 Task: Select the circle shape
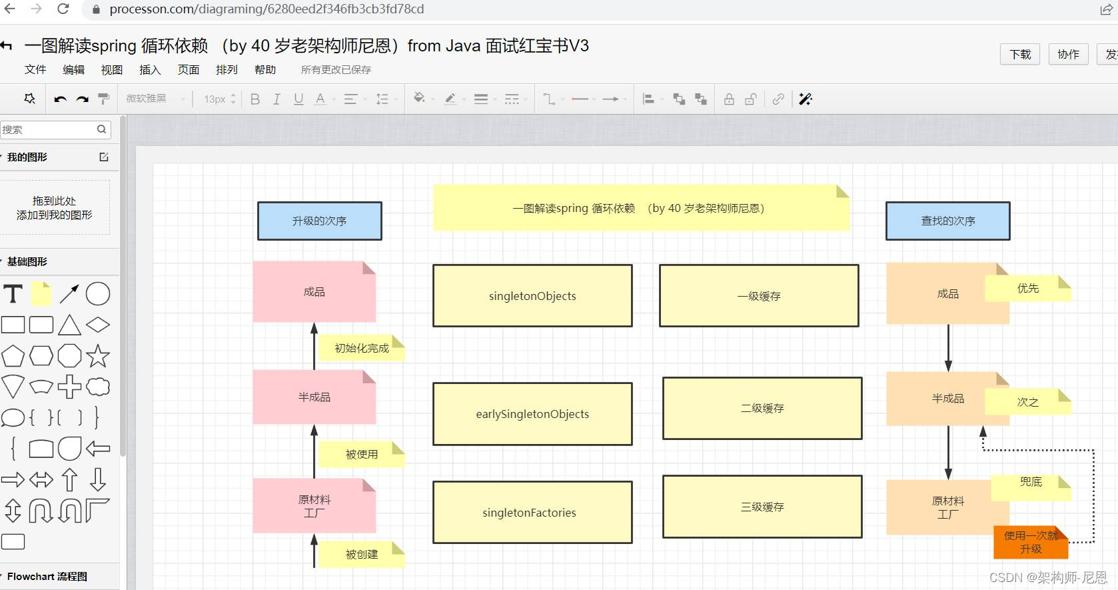[x=98, y=293]
